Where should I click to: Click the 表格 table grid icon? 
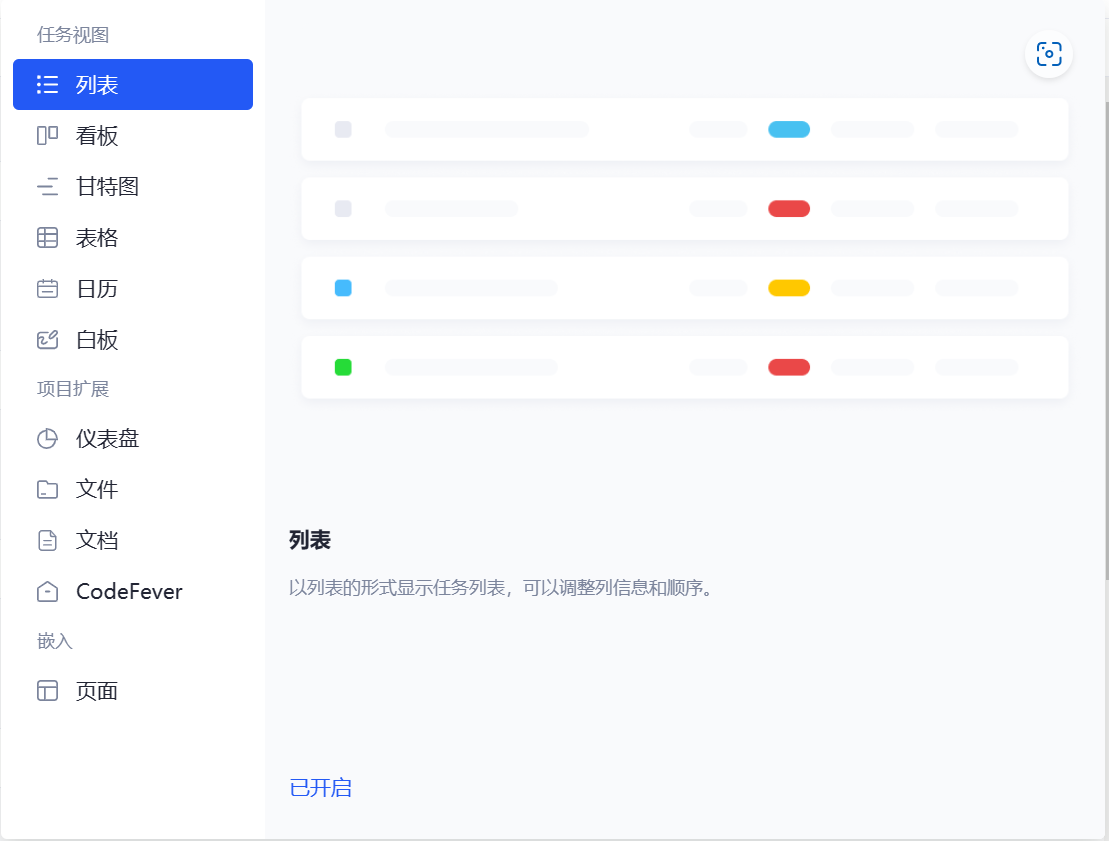tap(47, 238)
